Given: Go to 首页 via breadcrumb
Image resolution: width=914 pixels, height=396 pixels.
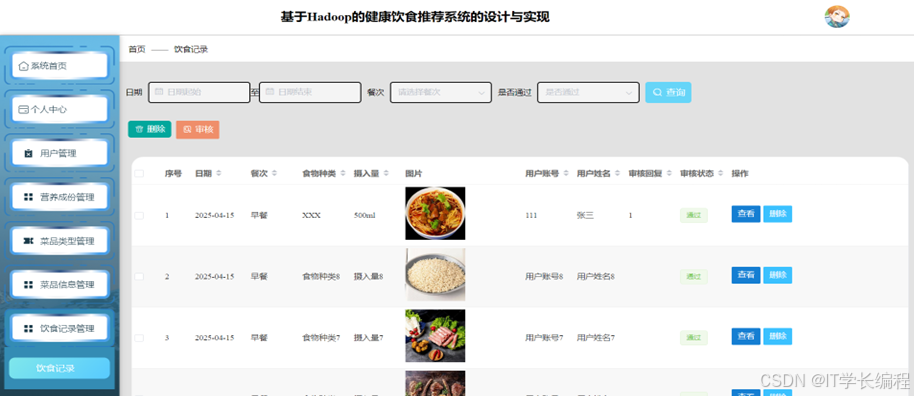Looking at the screenshot, I should coord(137,50).
